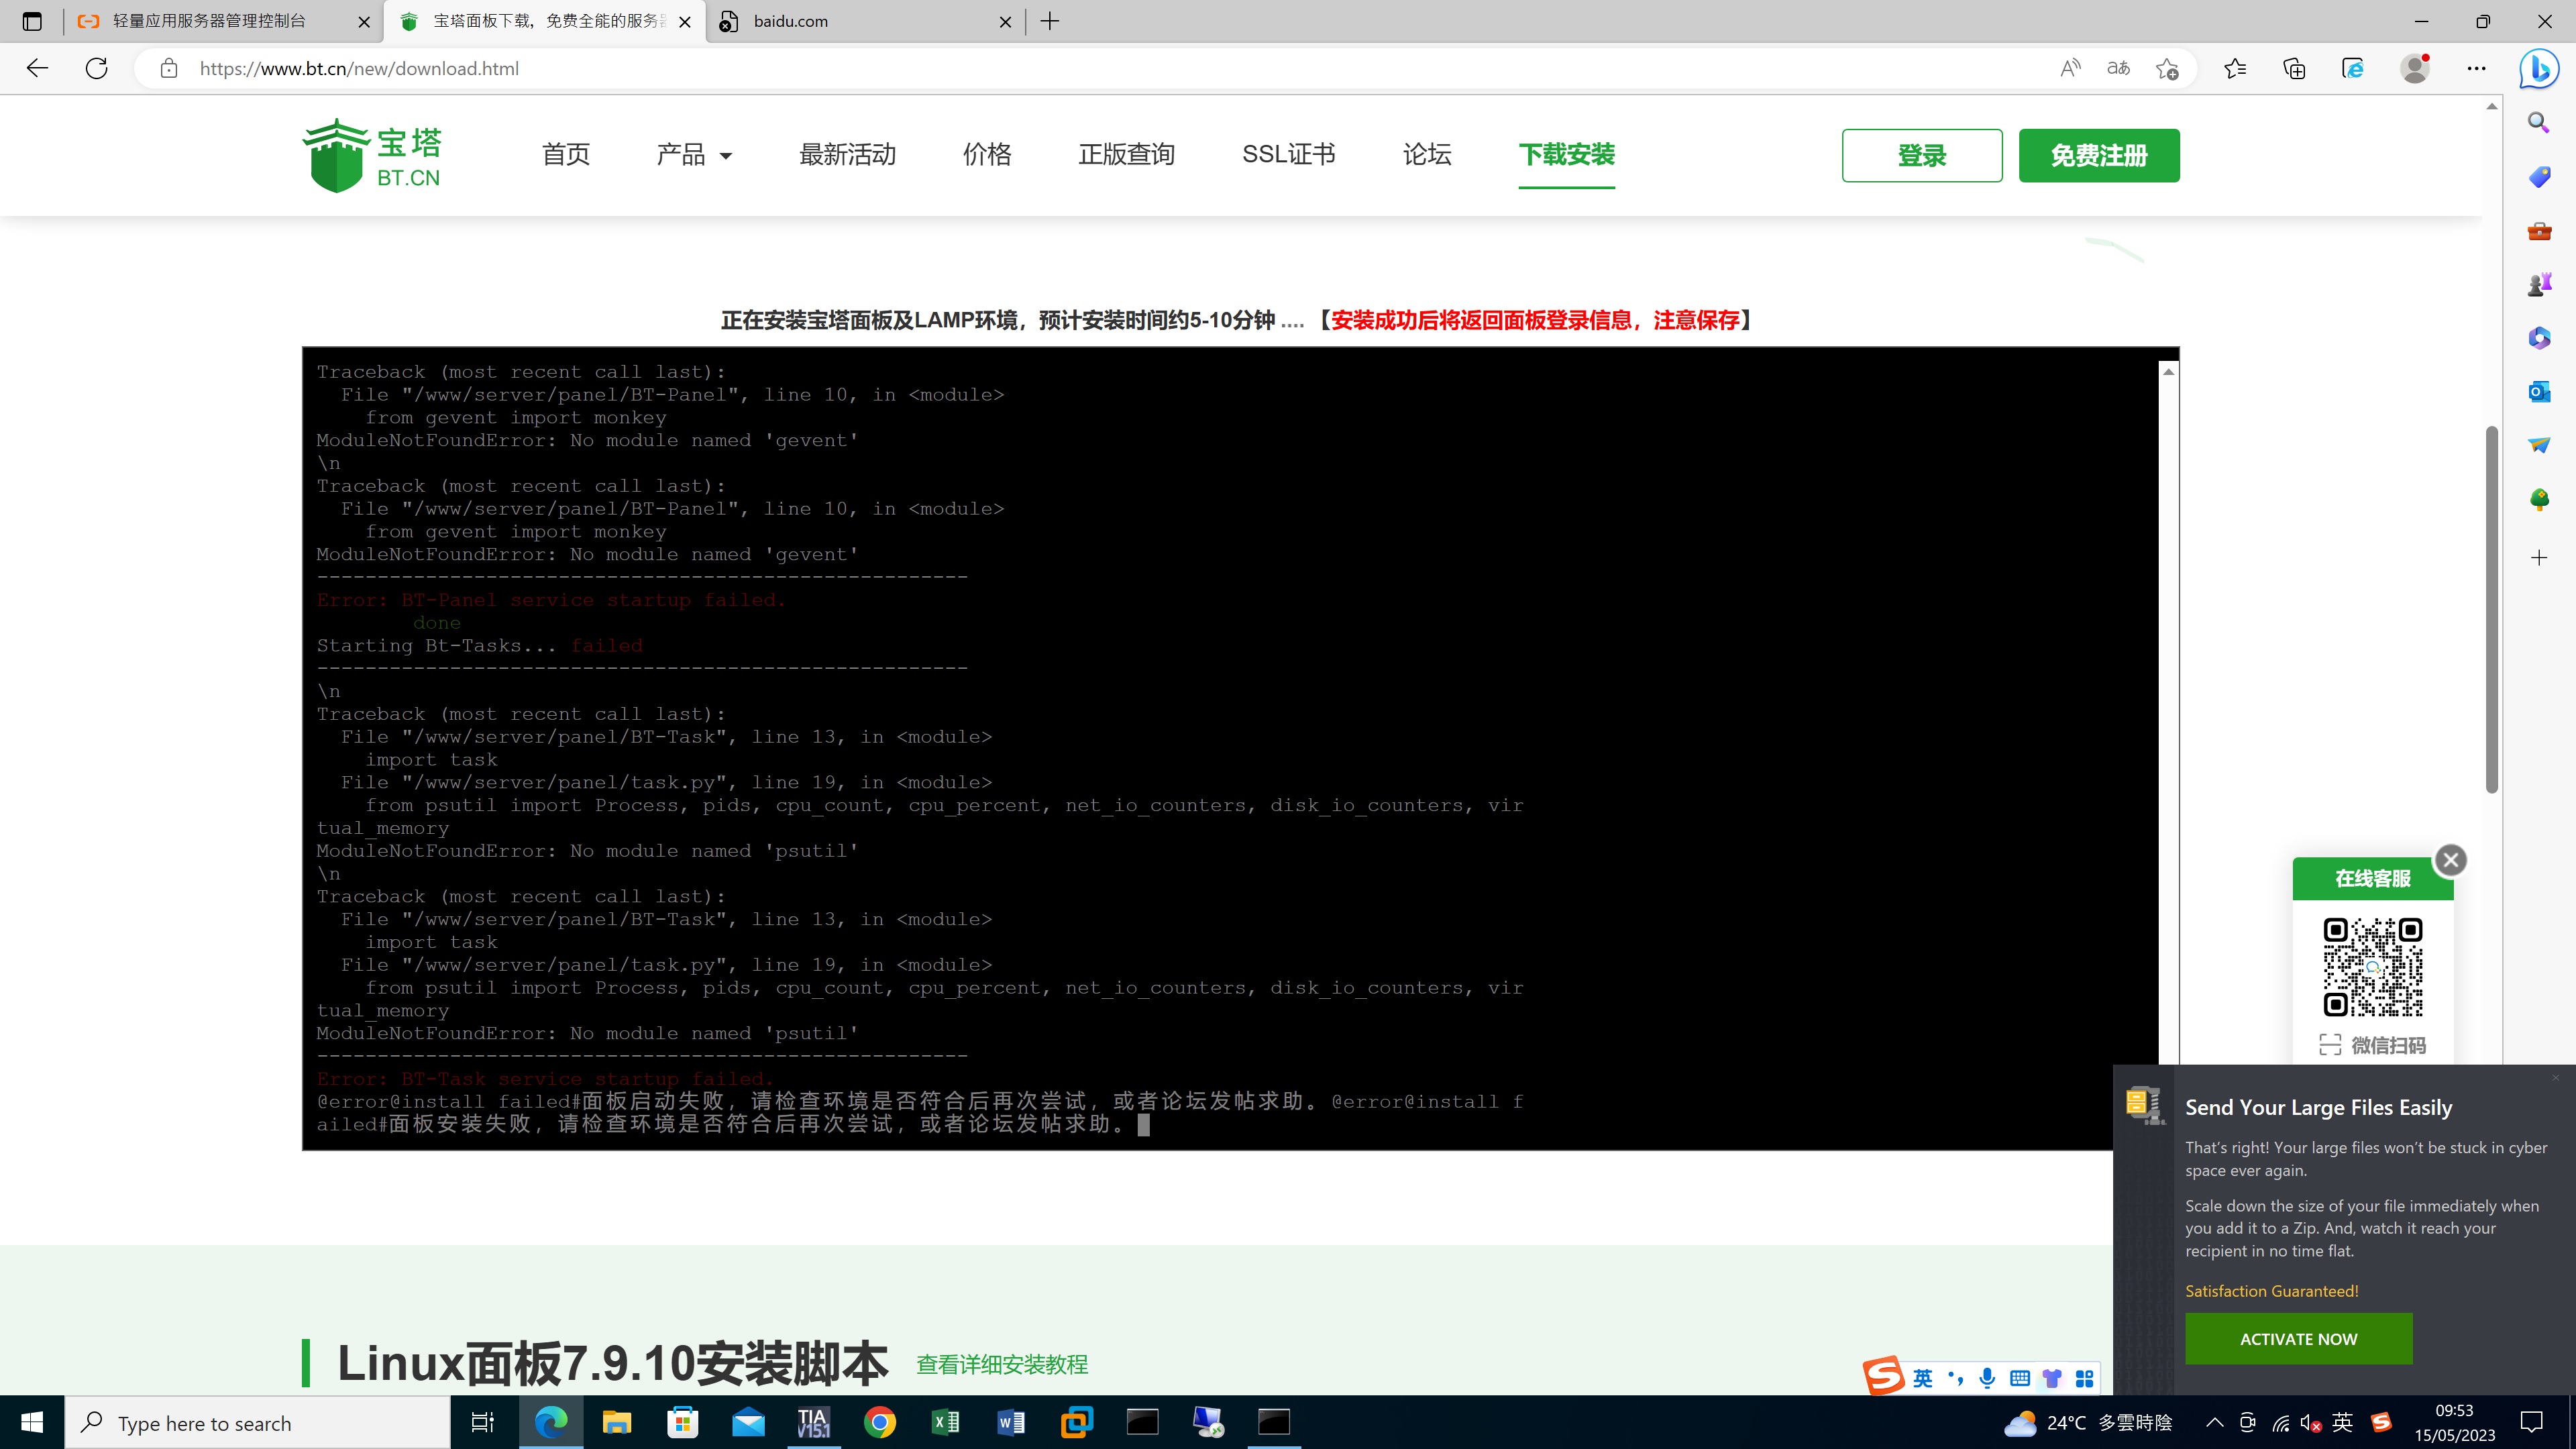The image size is (2576, 1449).
Task: Click the 宝塔 BT.CN logo
Action: [x=372, y=155]
